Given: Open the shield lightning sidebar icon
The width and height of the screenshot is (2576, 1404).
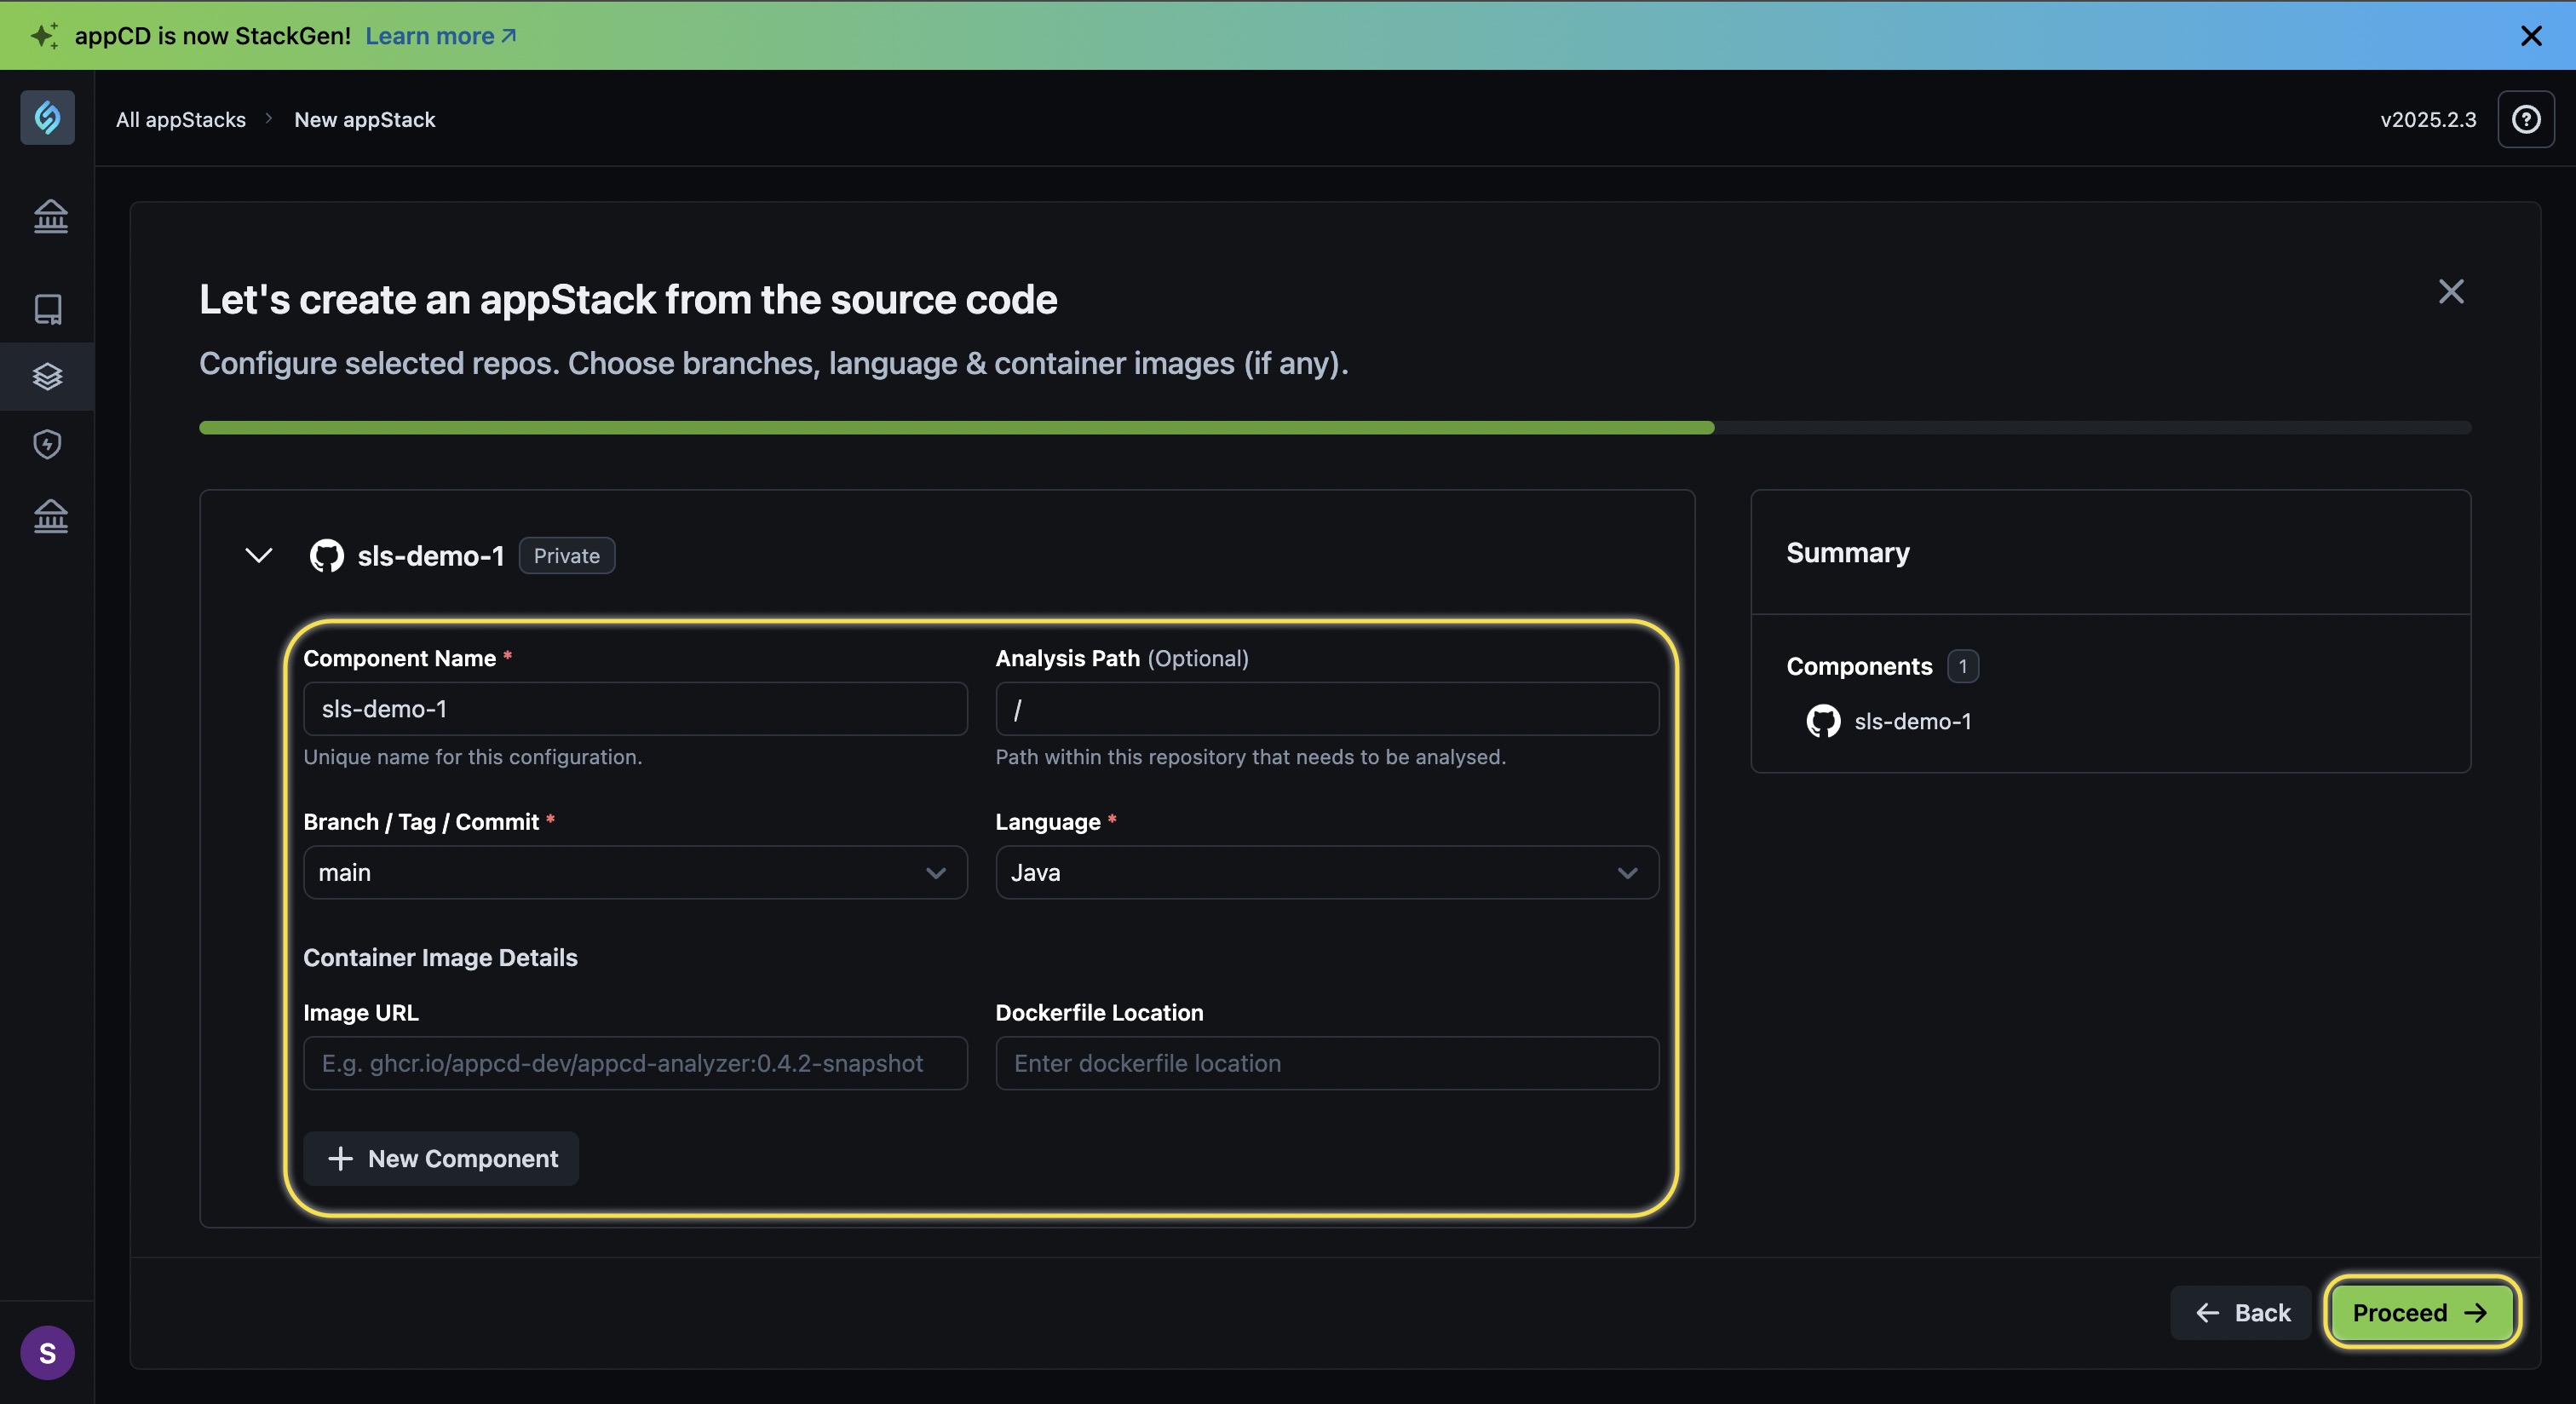Looking at the screenshot, I should point(47,444).
